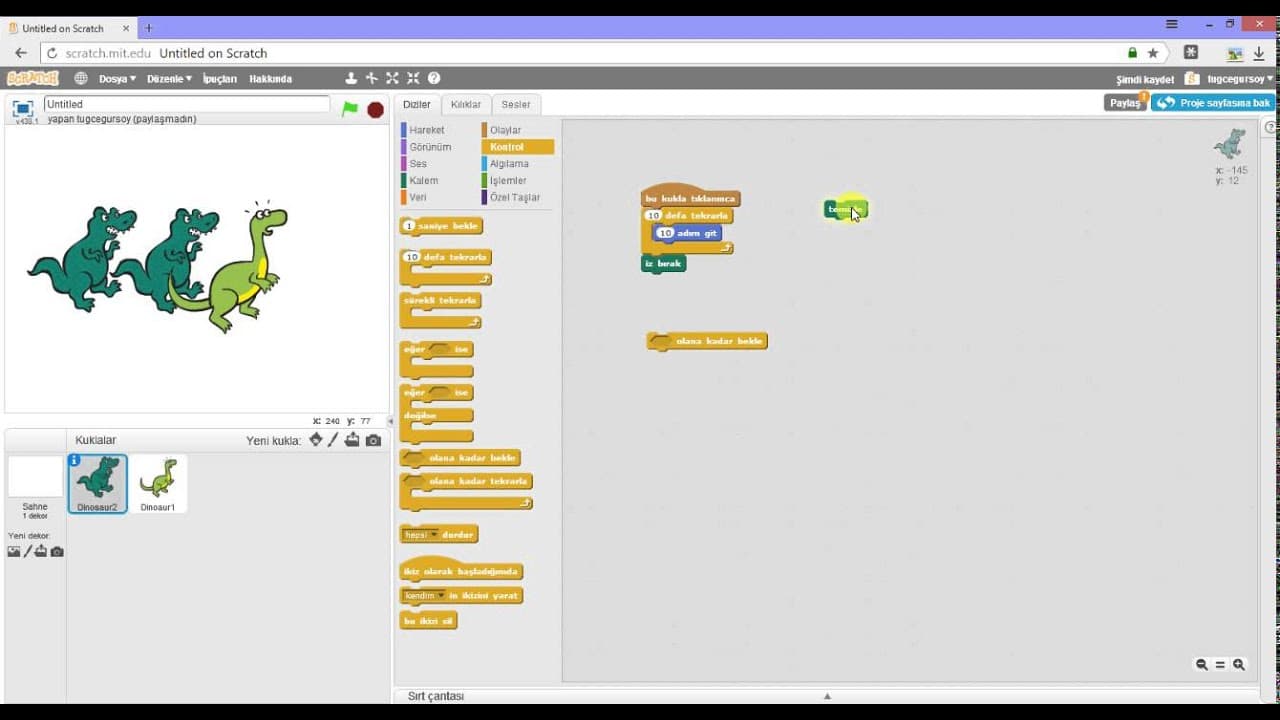Open browser downloads arrow icon
Screen dimensions: 1280x720
tap(1259, 53)
